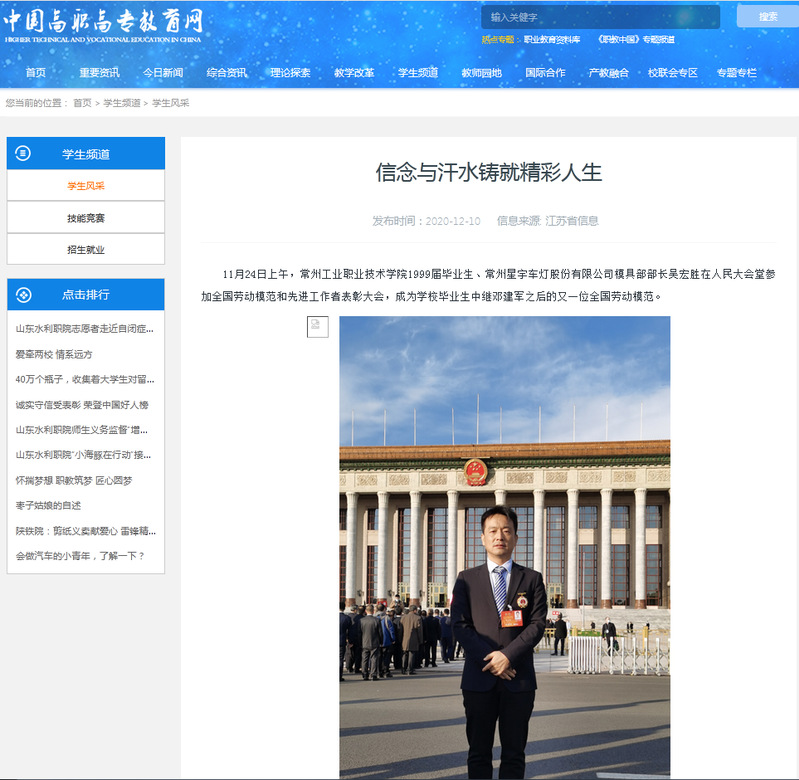Open the 枣子姑娘的自述 ranking article
The height and width of the screenshot is (780, 799).
point(48,506)
